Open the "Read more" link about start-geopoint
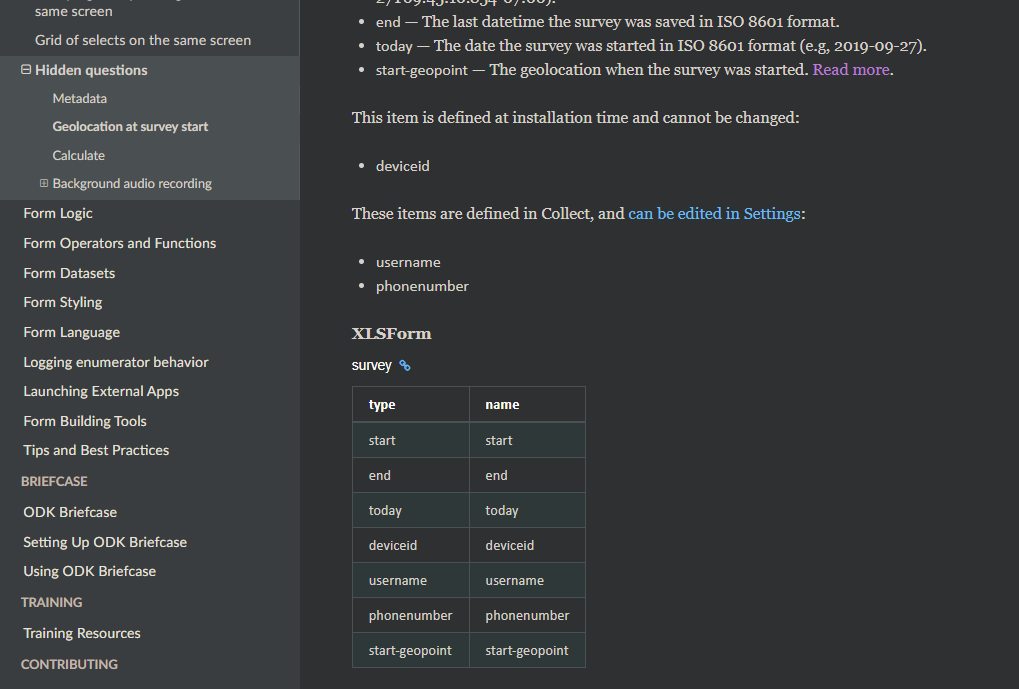Viewport: 1019px width, 689px height. 850,70
